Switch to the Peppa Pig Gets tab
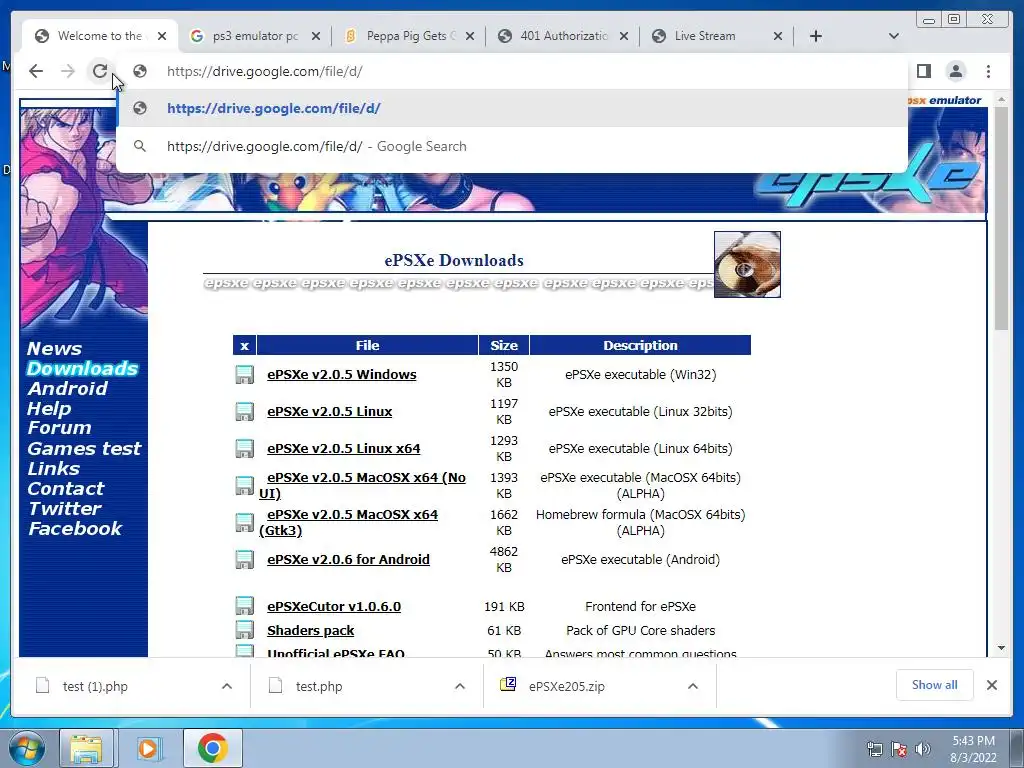The height and width of the screenshot is (768, 1024). tap(411, 36)
